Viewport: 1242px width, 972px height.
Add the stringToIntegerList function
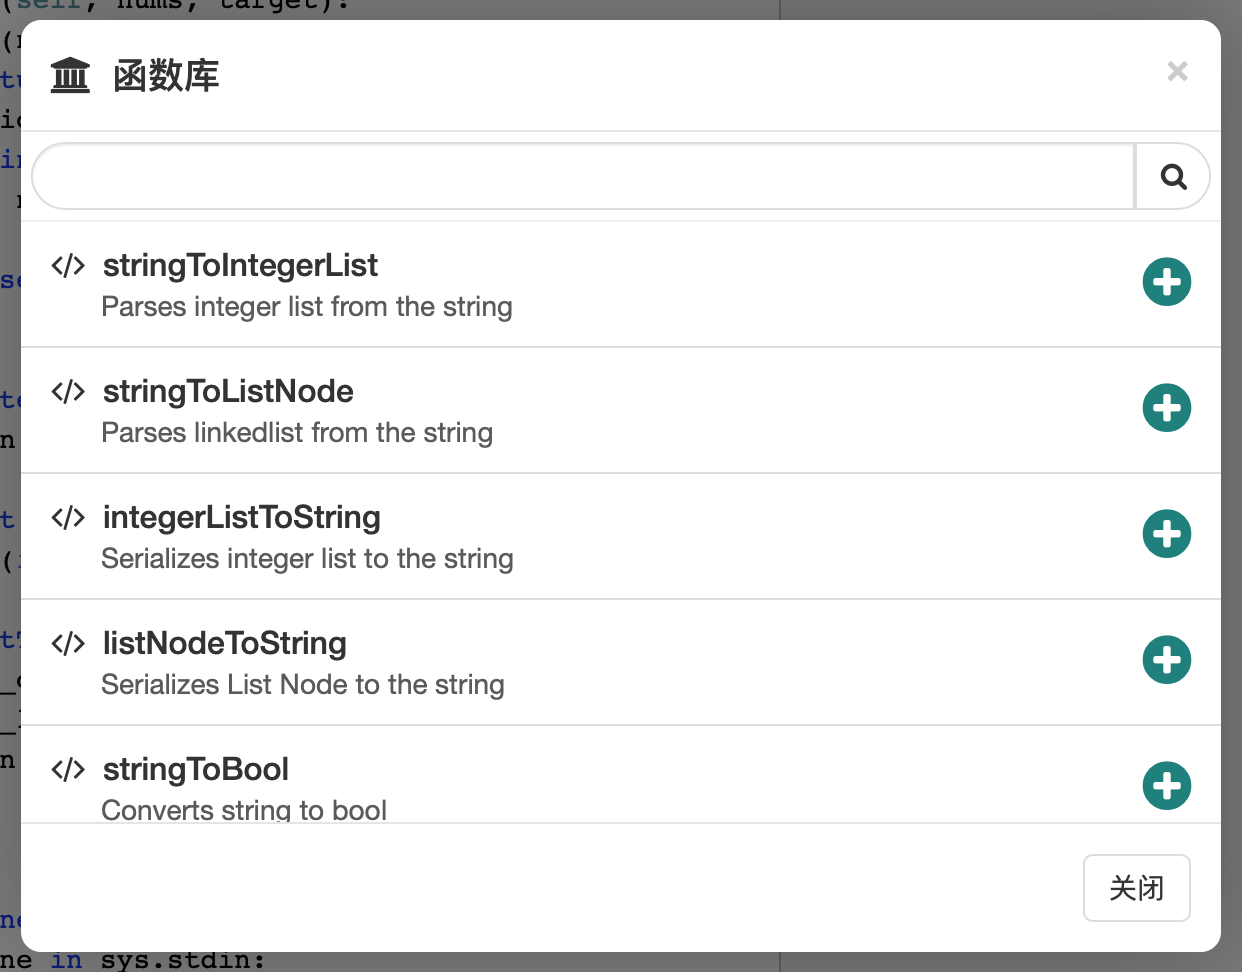click(x=1166, y=282)
